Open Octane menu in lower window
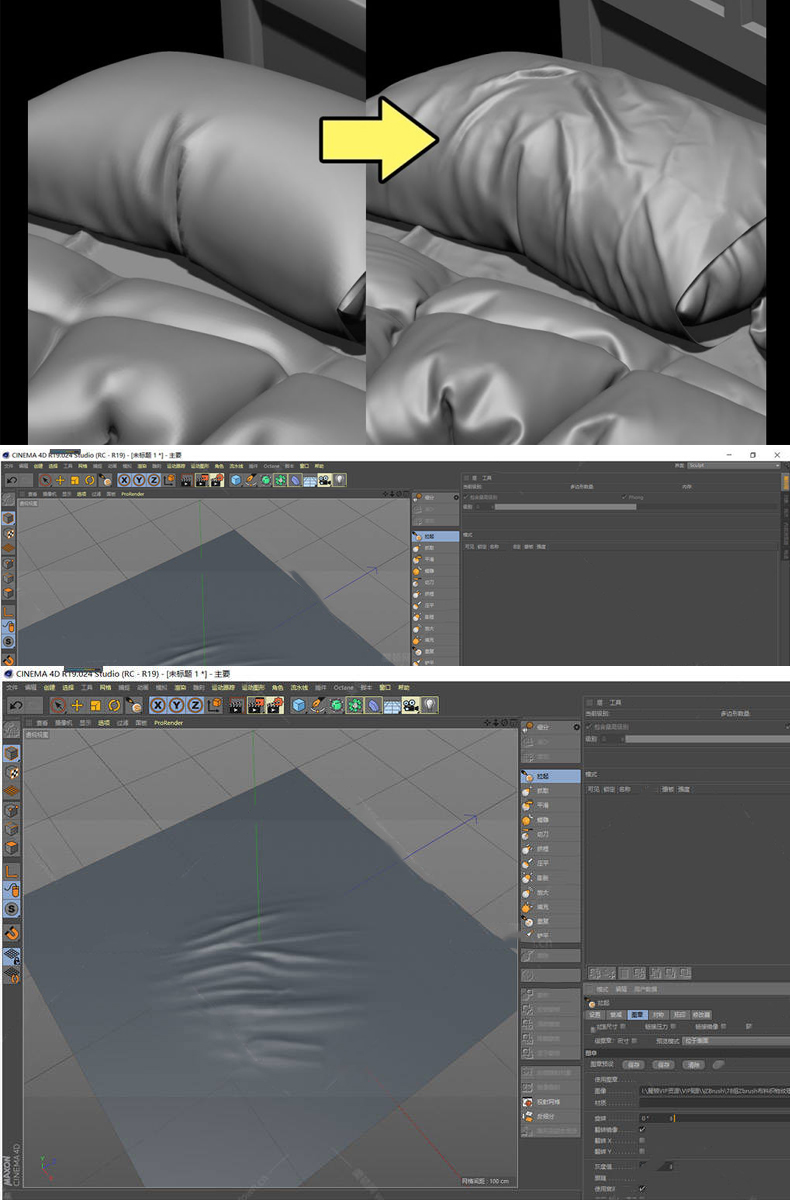Viewport: 790px width, 1200px height. [344, 688]
